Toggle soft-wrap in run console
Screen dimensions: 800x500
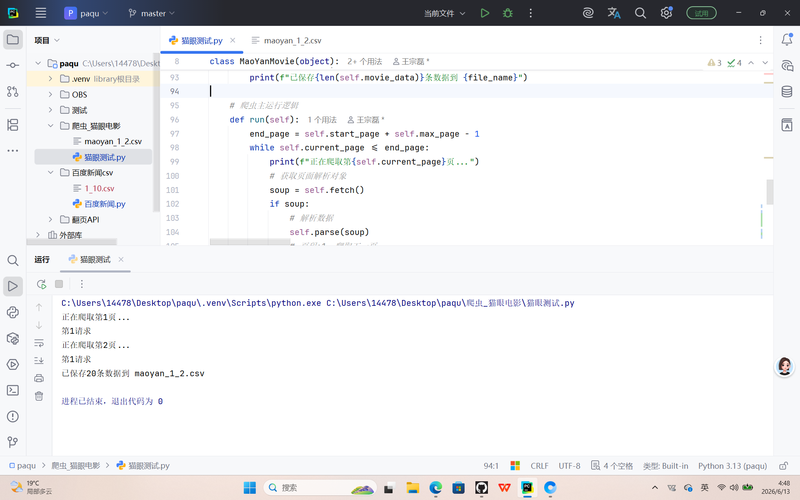click(39, 343)
